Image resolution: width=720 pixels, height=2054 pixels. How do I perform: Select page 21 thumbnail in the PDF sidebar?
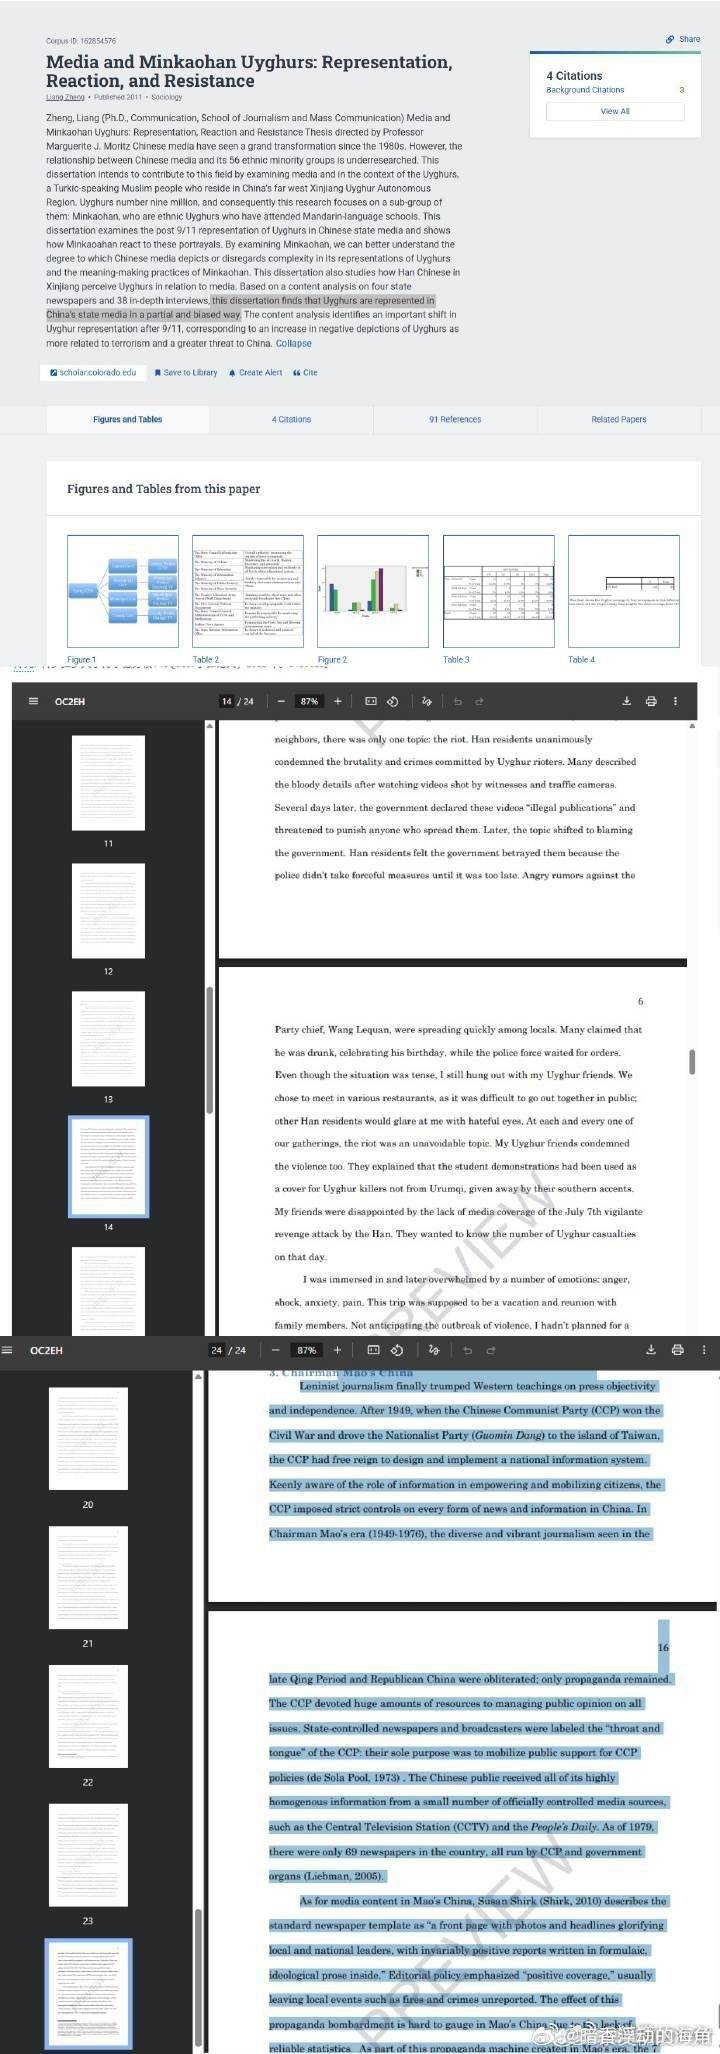(x=88, y=1578)
